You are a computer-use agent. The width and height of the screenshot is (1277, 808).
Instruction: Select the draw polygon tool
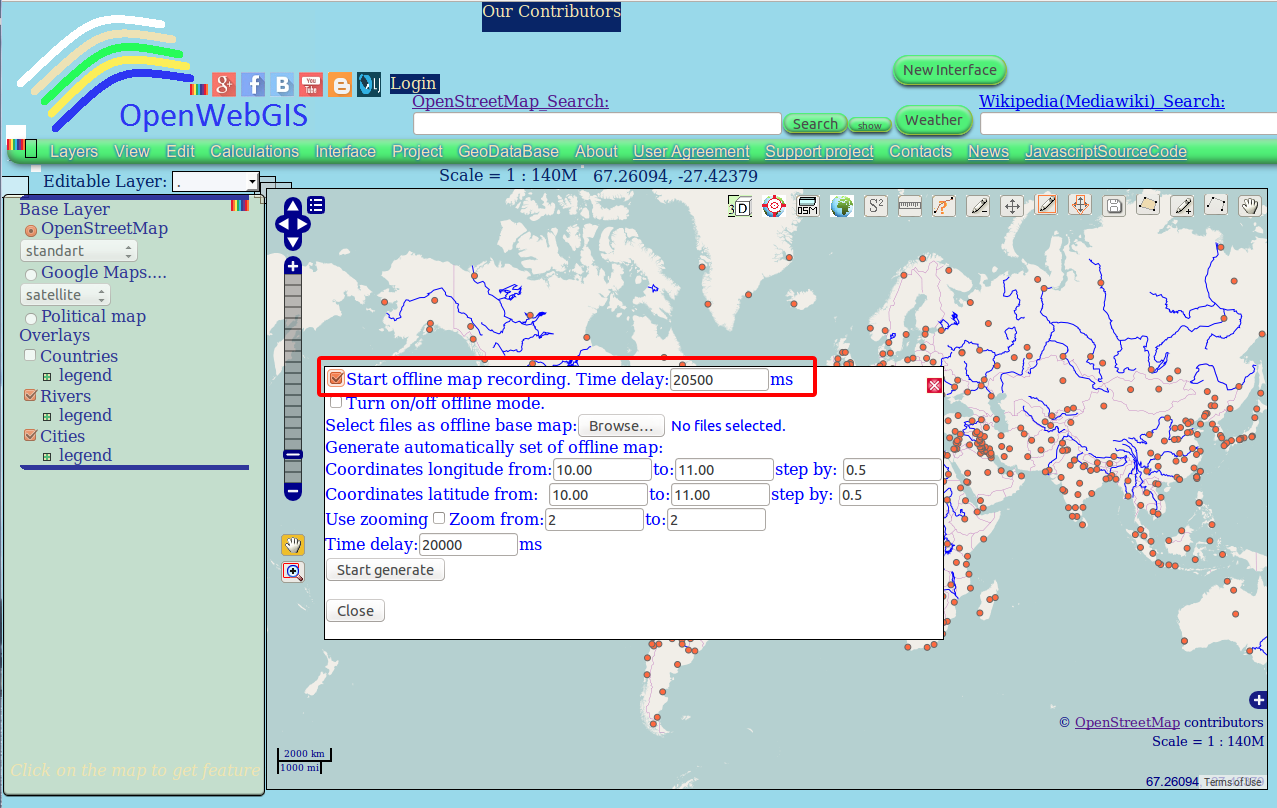1148,206
